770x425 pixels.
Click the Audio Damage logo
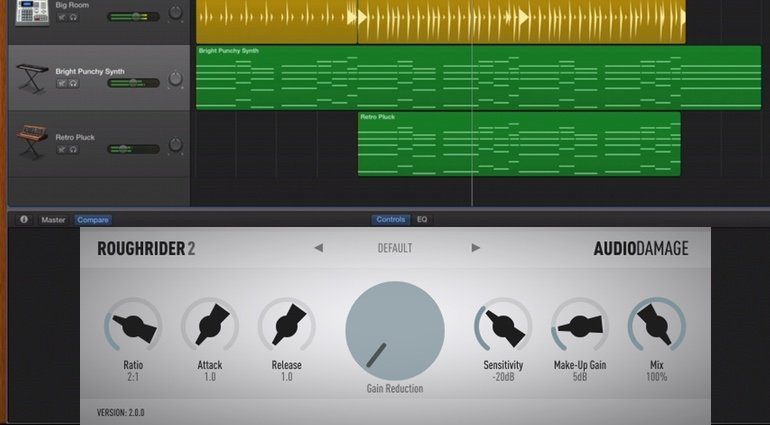(x=640, y=249)
